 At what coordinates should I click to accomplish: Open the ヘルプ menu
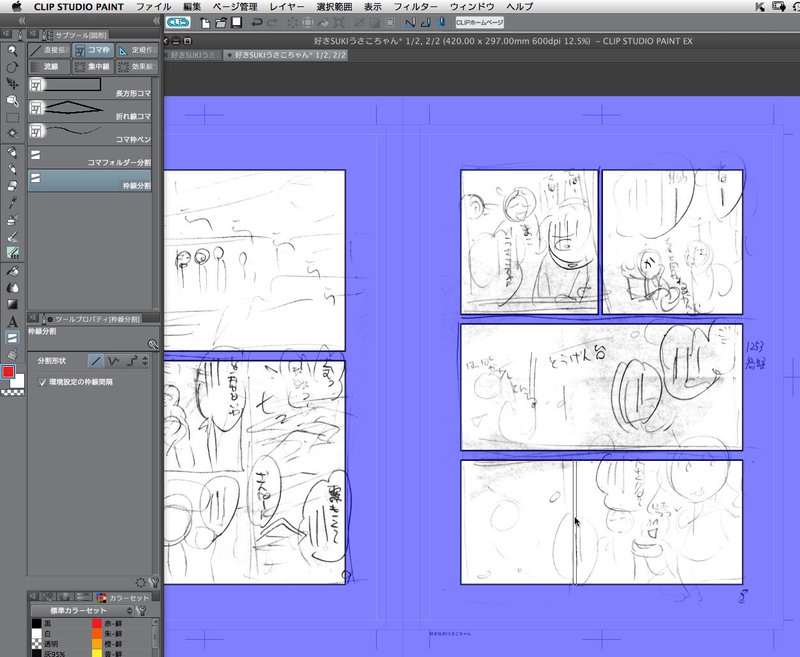point(519,7)
